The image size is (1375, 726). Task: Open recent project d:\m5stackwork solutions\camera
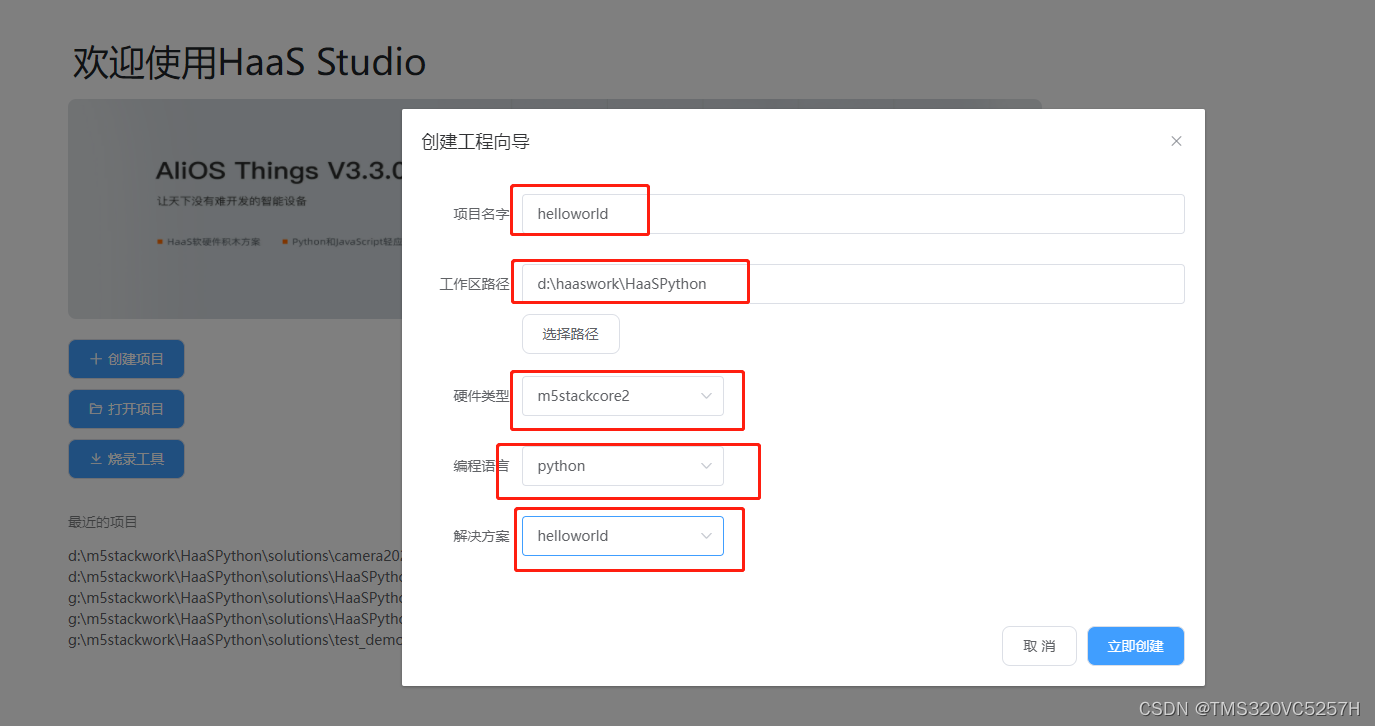click(x=235, y=555)
